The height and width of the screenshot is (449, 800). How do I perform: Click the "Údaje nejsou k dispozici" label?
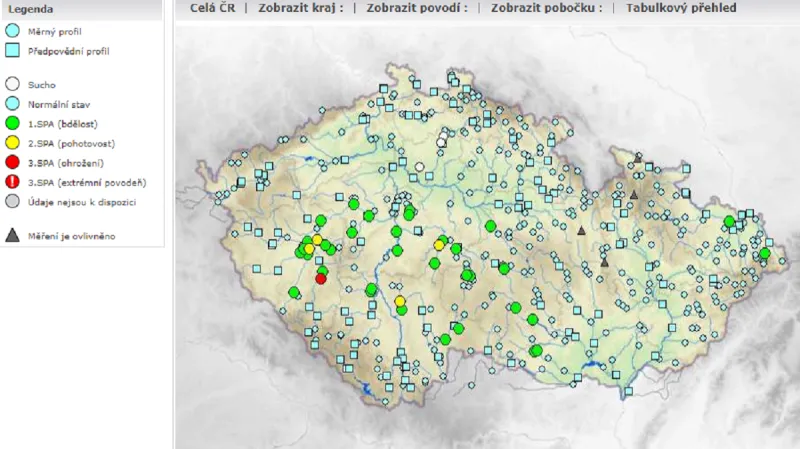82,203
